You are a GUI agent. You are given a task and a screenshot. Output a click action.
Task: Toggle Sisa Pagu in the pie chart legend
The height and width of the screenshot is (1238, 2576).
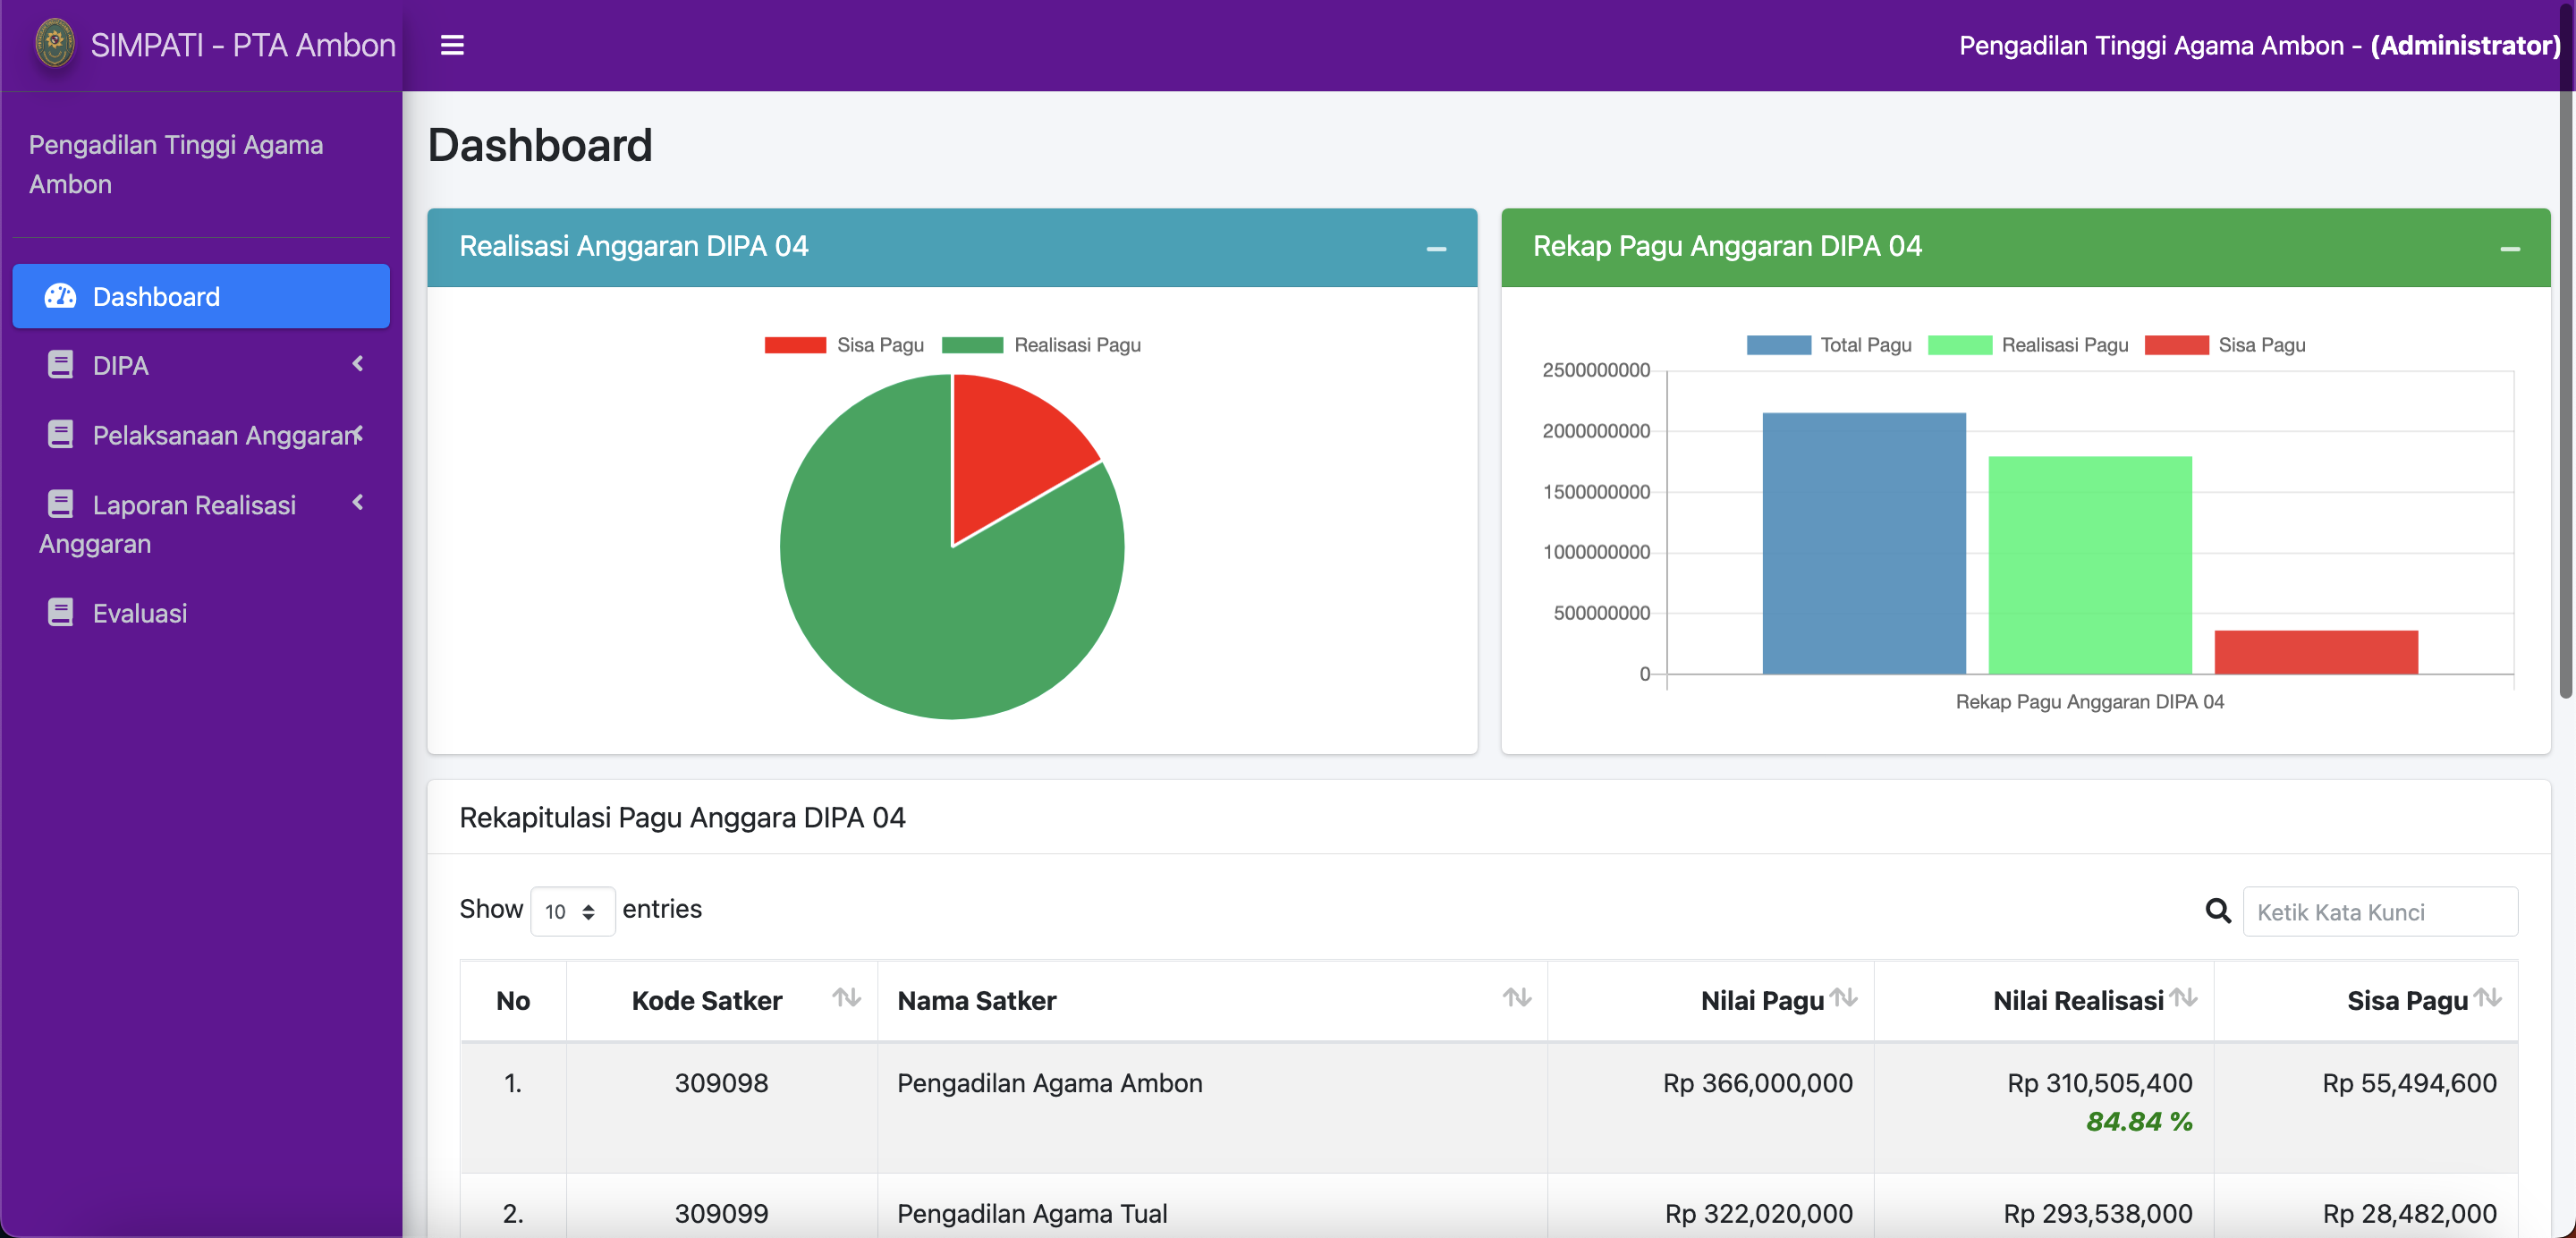pos(844,345)
